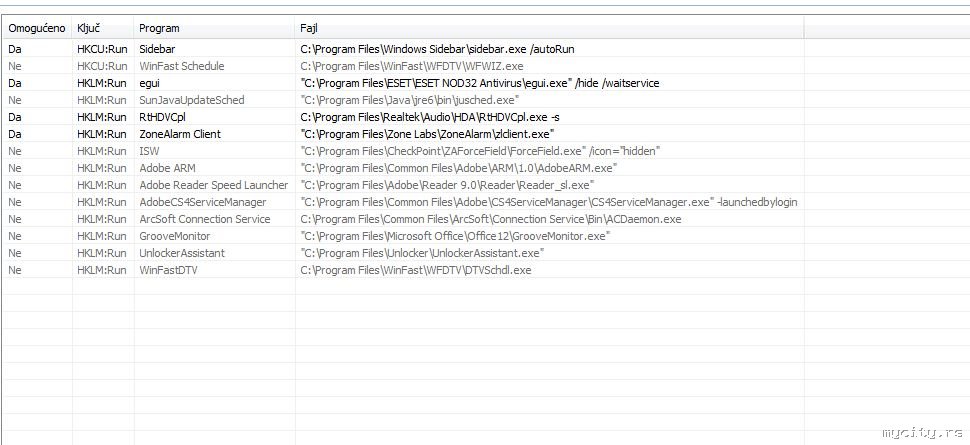Select the ZoneAlarm Client program entry
The image size is (970, 445).
point(180,134)
